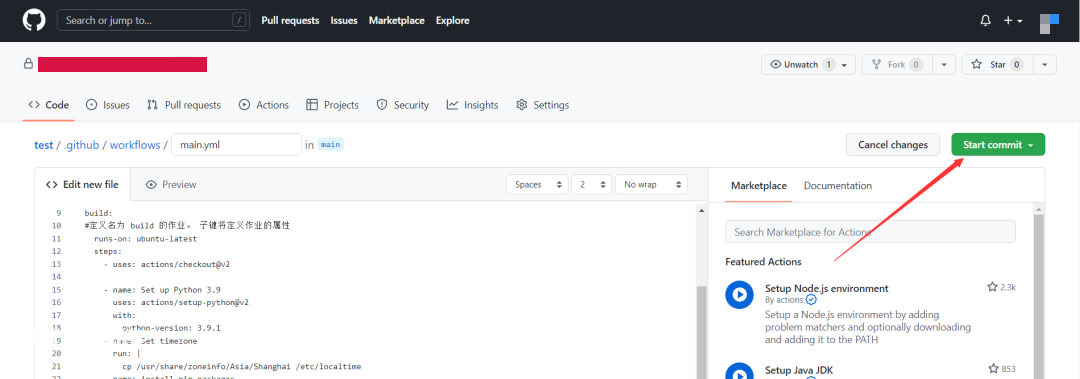Image resolution: width=1080 pixels, height=379 pixels.
Task: Select the Edit new file tab
Action: tap(82, 185)
